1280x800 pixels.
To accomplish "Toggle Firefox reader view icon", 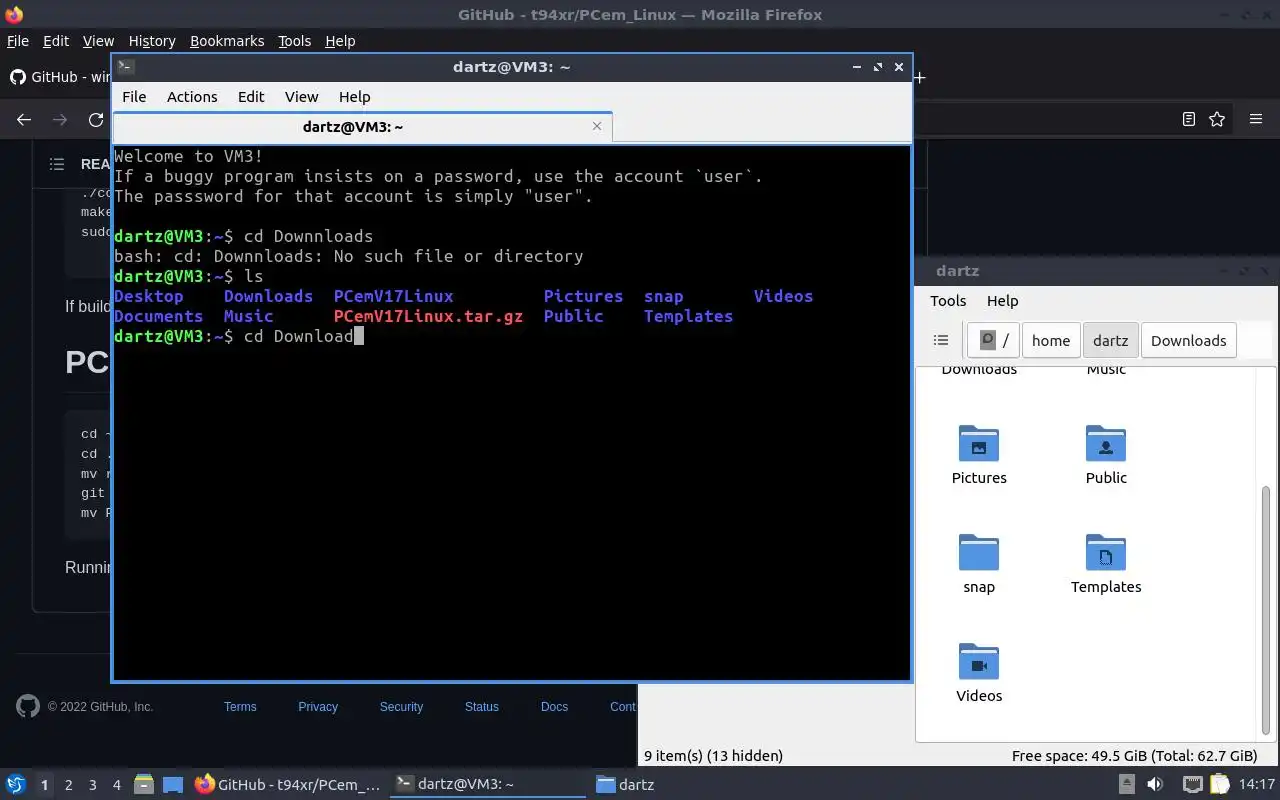I will click(1189, 119).
